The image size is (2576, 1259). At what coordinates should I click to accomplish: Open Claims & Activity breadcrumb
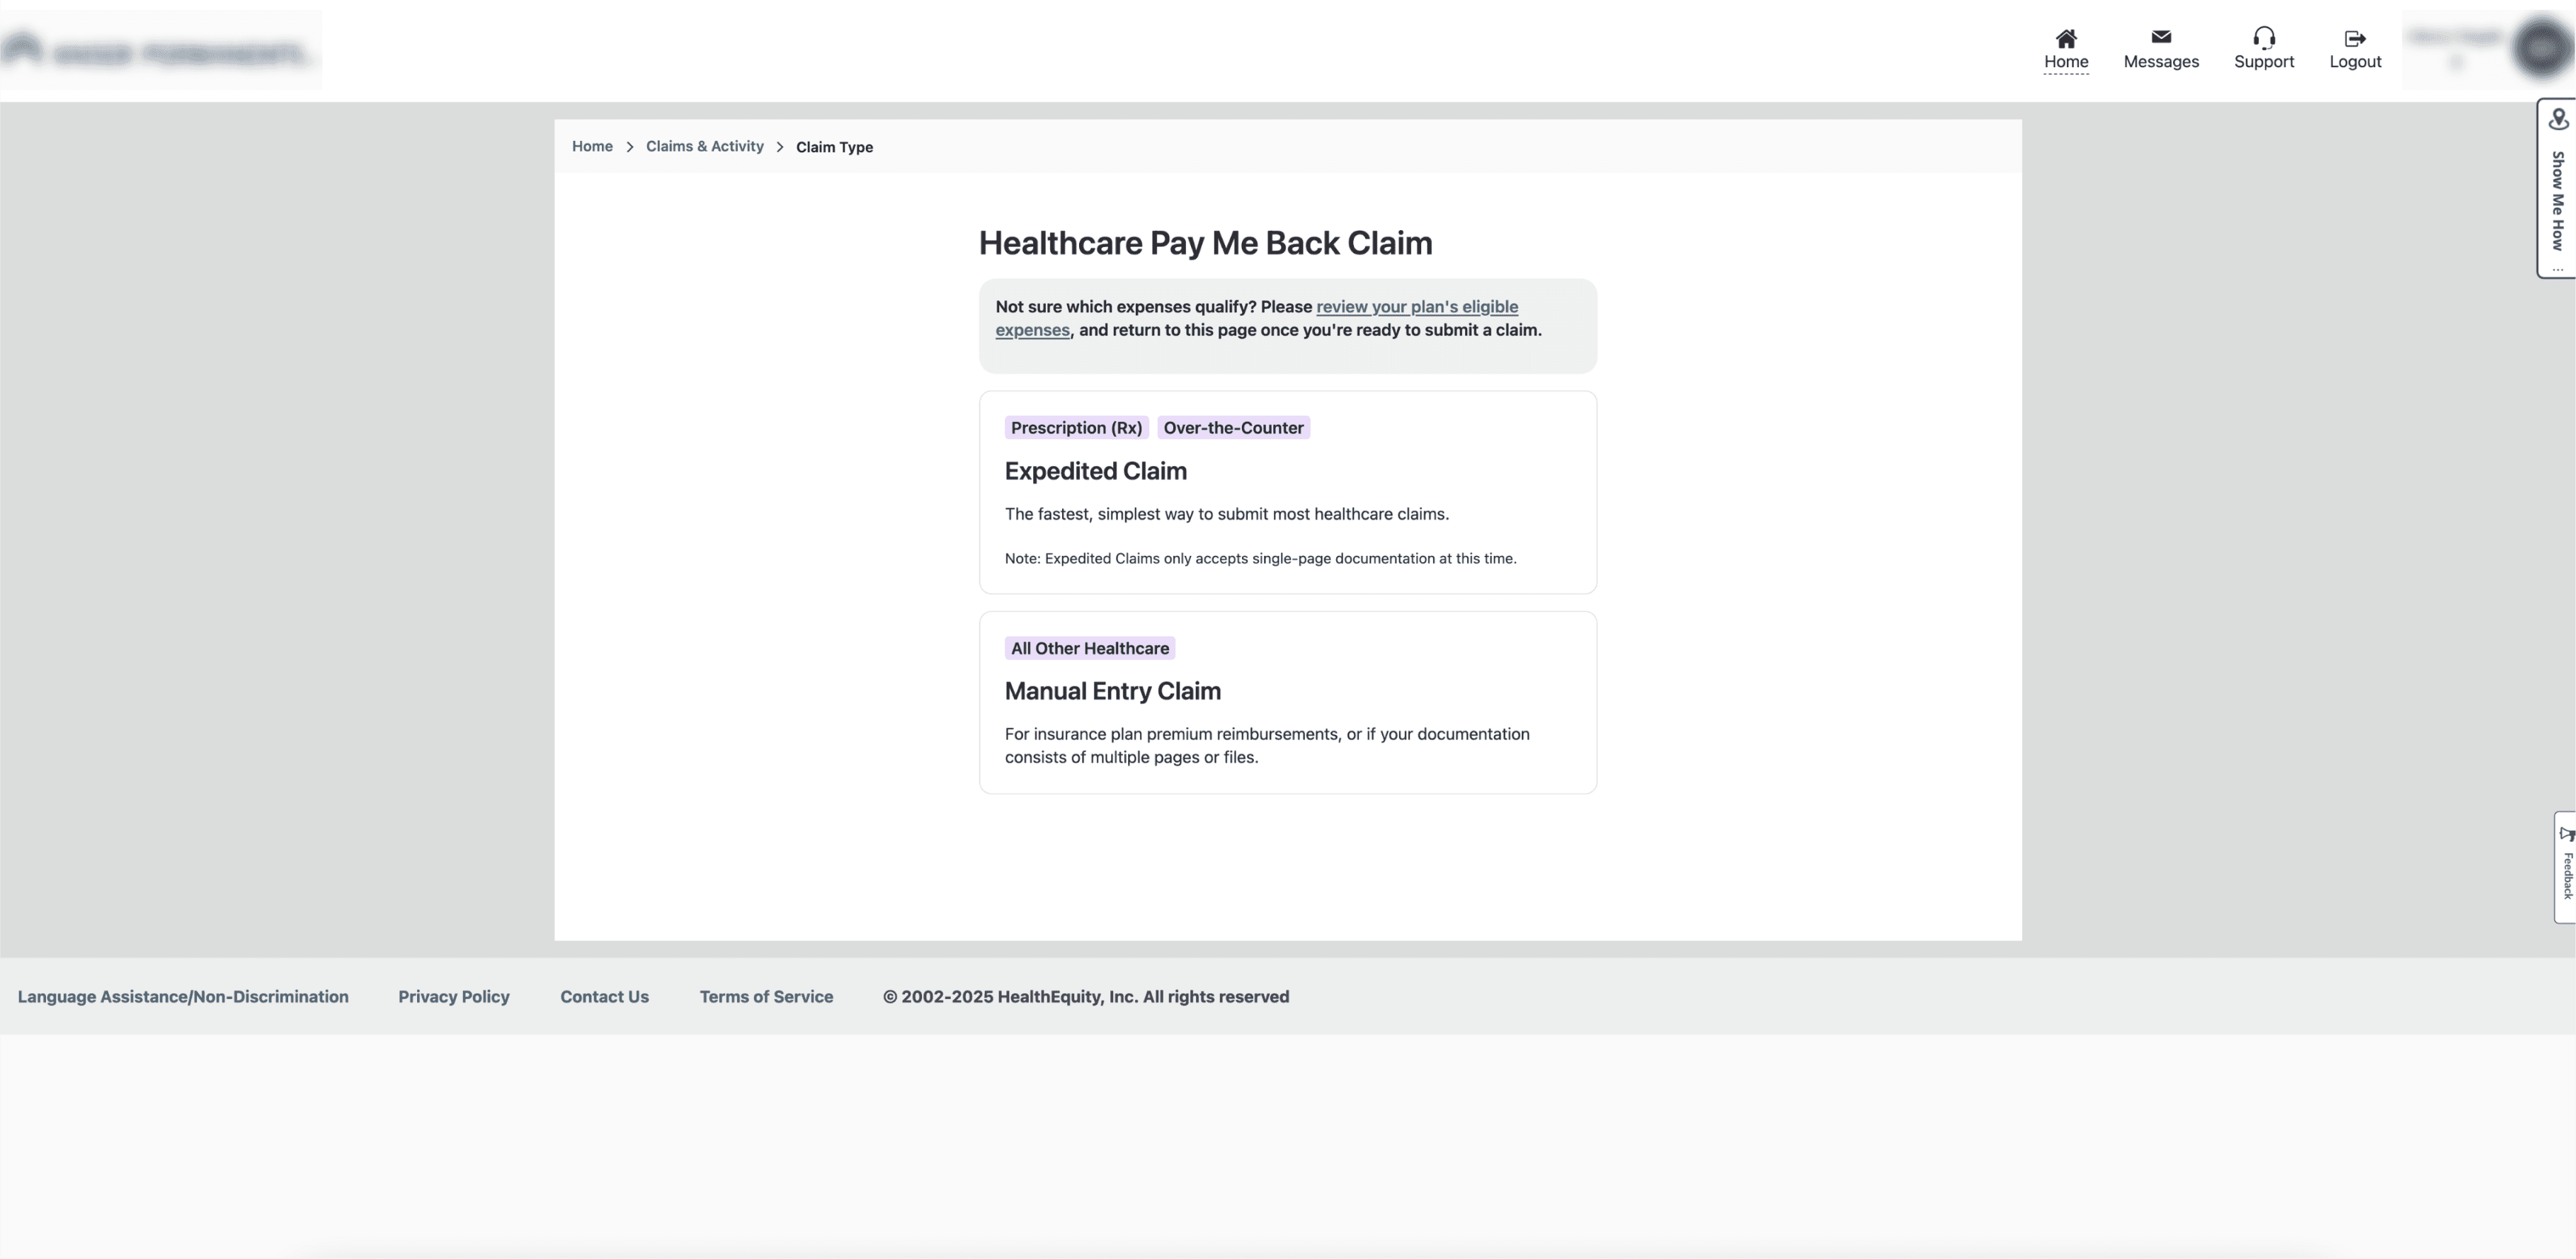point(704,147)
